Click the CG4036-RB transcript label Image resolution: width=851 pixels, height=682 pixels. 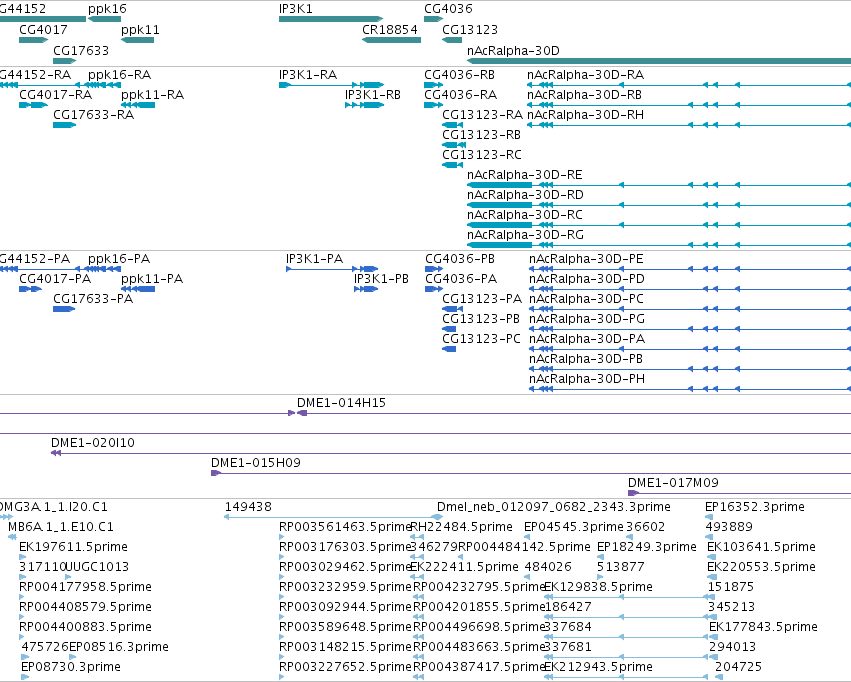pos(460,74)
